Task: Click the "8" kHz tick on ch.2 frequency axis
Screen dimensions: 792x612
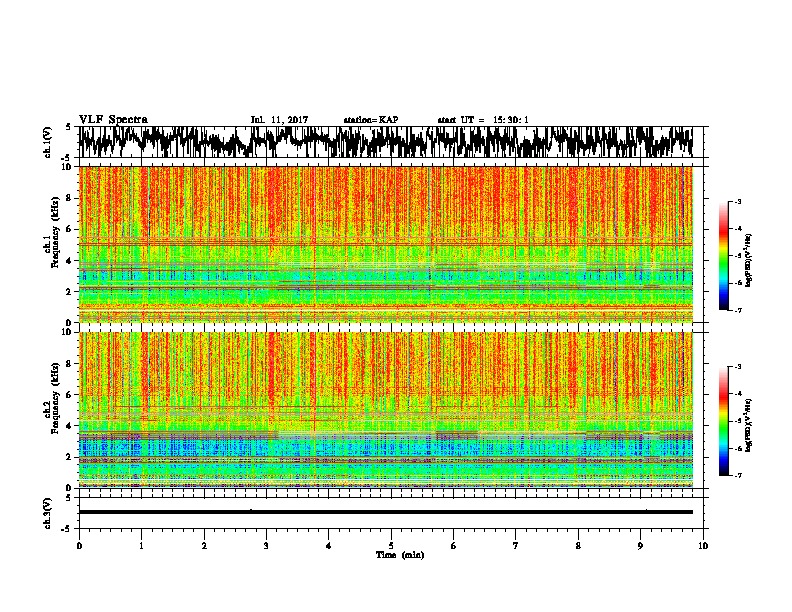Action: pyautogui.click(x=70, y=364)
